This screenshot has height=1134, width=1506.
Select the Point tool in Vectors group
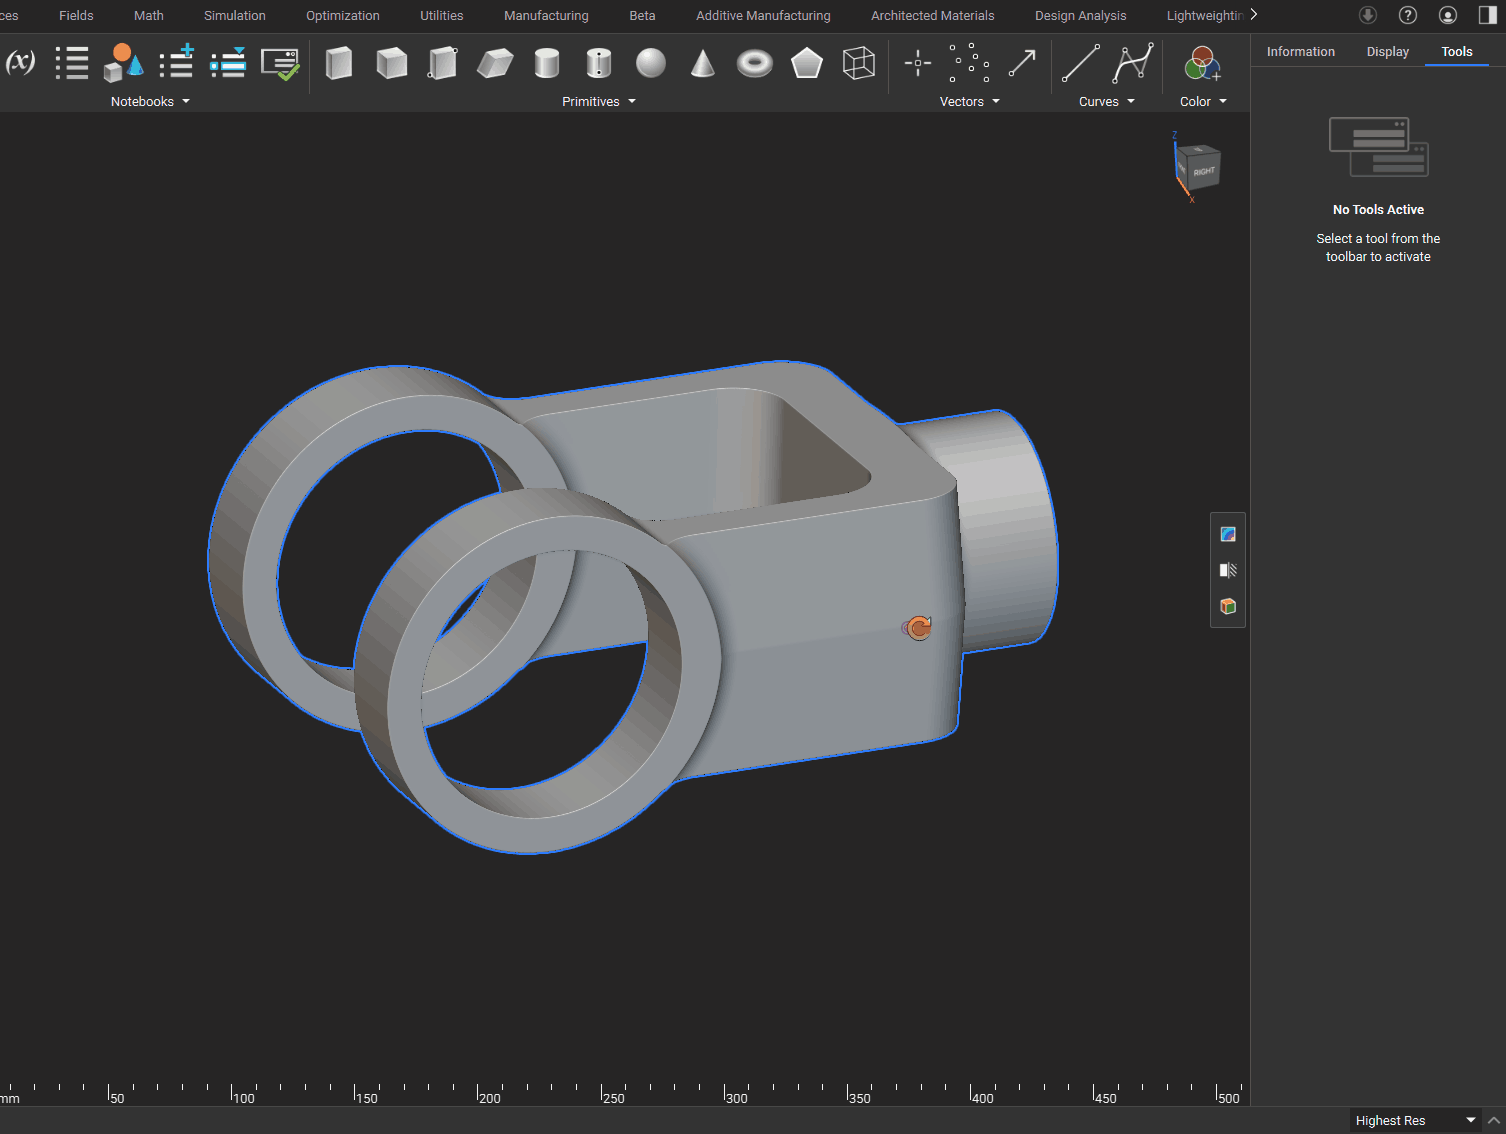(917, 63)
